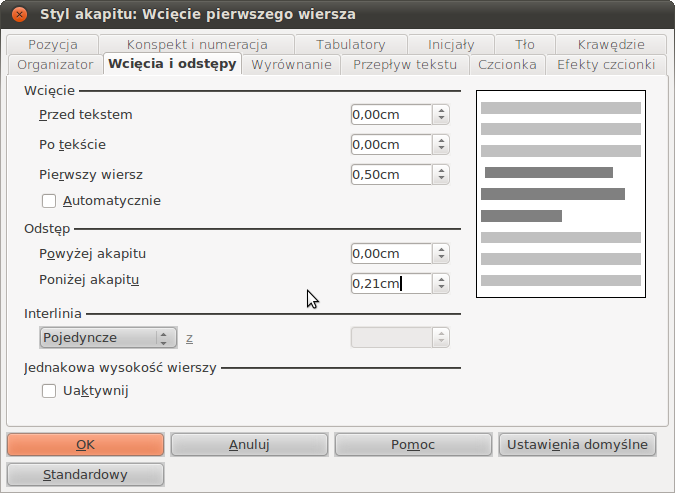Switch to the Wyrównanie tab

(290, 65)
